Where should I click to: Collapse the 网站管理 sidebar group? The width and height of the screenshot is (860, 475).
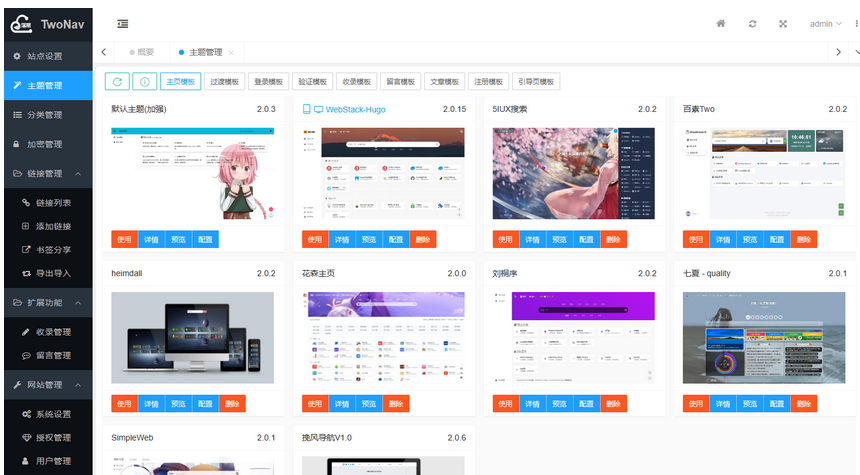tap(48, 385)
